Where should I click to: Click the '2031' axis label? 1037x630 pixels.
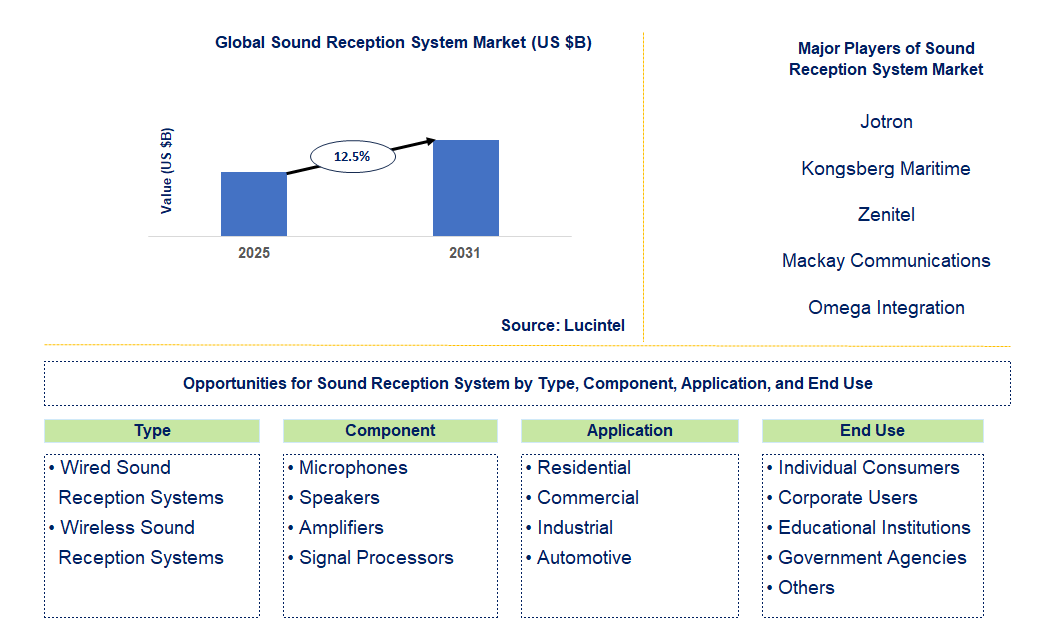click(x=464, y=253)
